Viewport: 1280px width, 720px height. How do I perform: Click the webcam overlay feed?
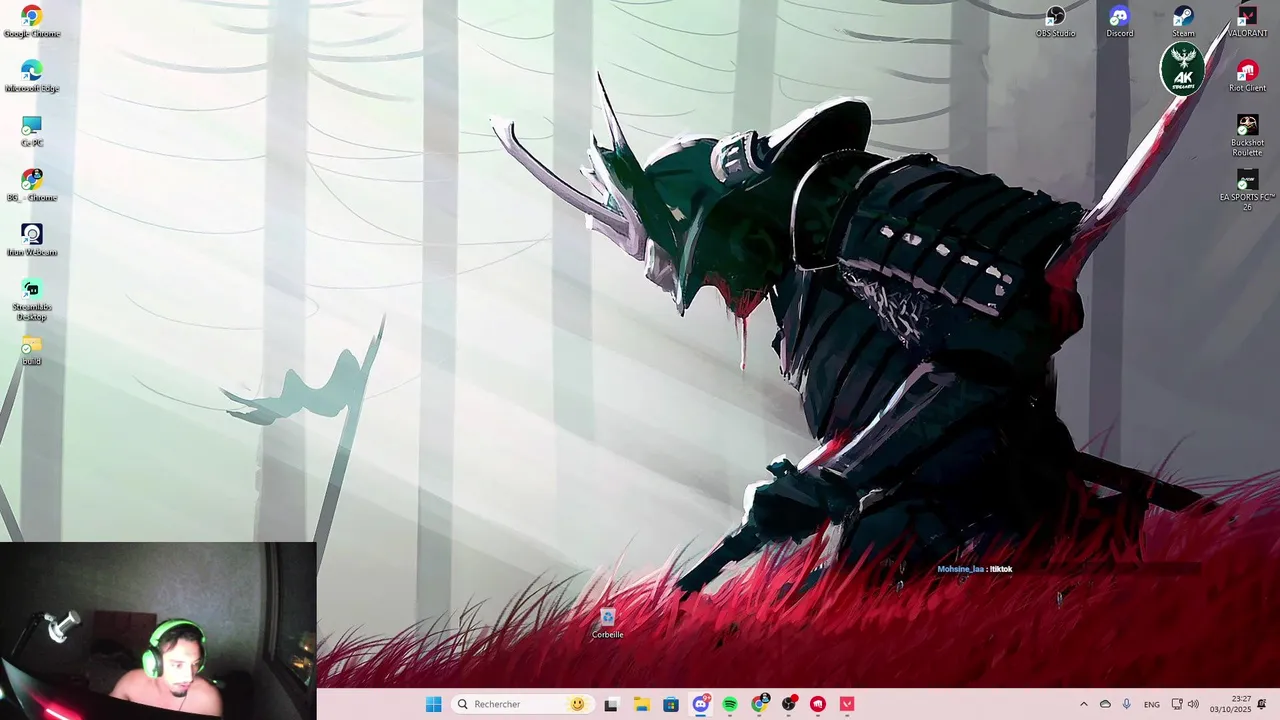click(158, 631)
